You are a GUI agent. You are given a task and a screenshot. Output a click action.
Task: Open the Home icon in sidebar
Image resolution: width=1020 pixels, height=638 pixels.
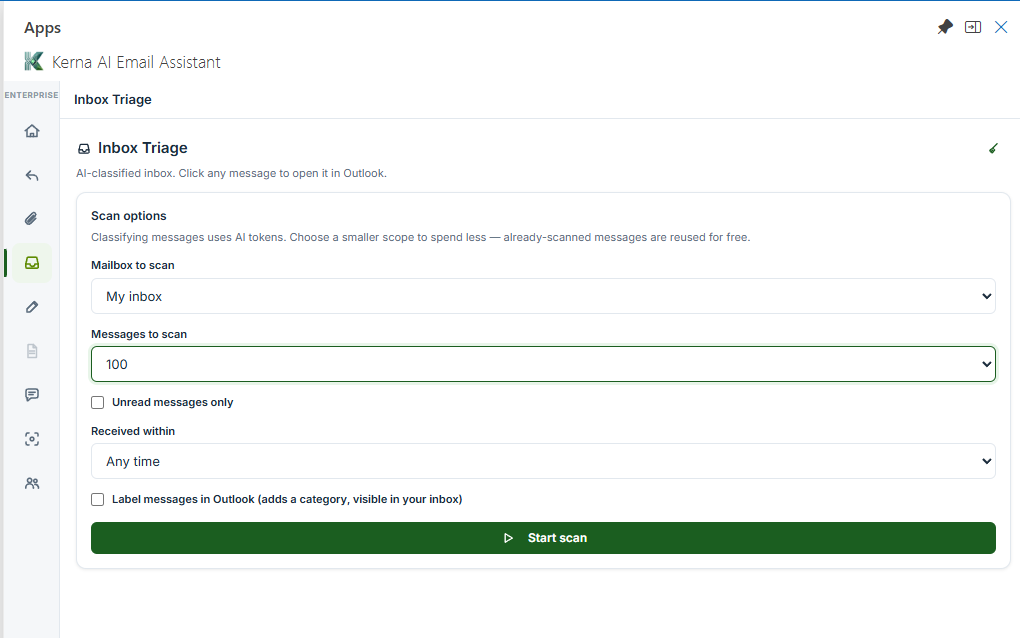pos(32,131)
